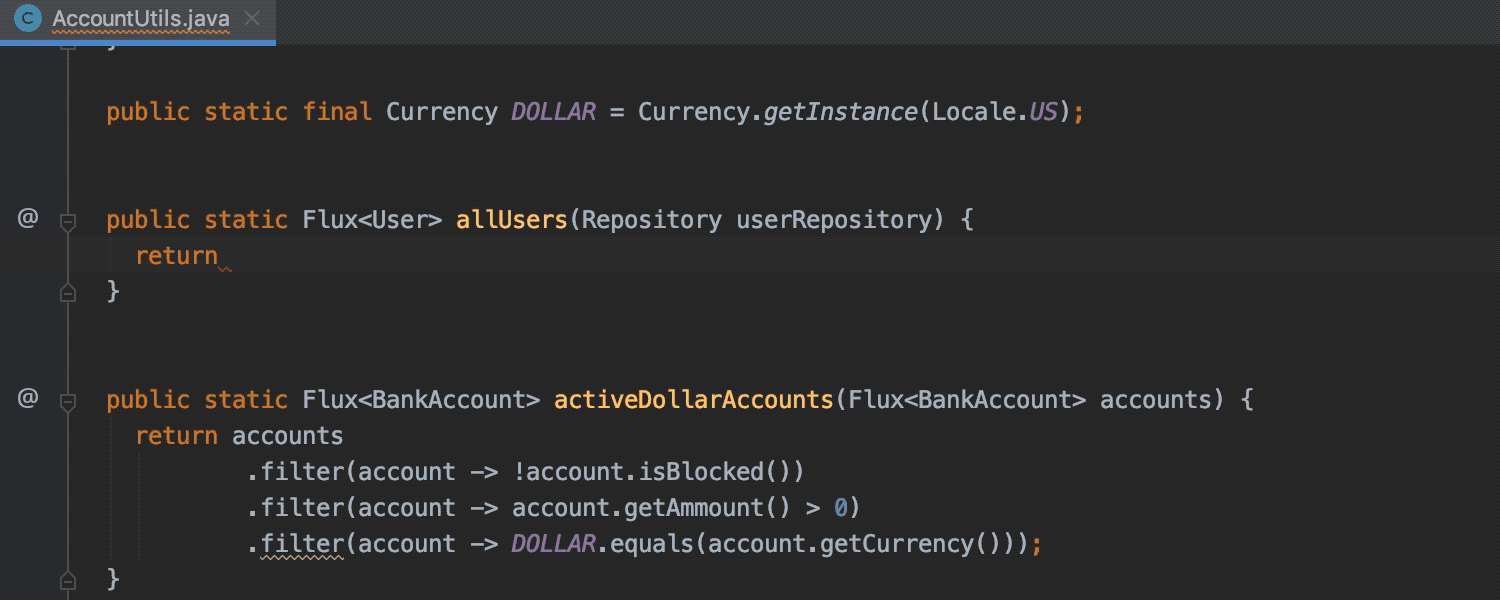Click the userRepository parameter name
The height and width of the screenshot is (600, 1500).
pos(833,220)
